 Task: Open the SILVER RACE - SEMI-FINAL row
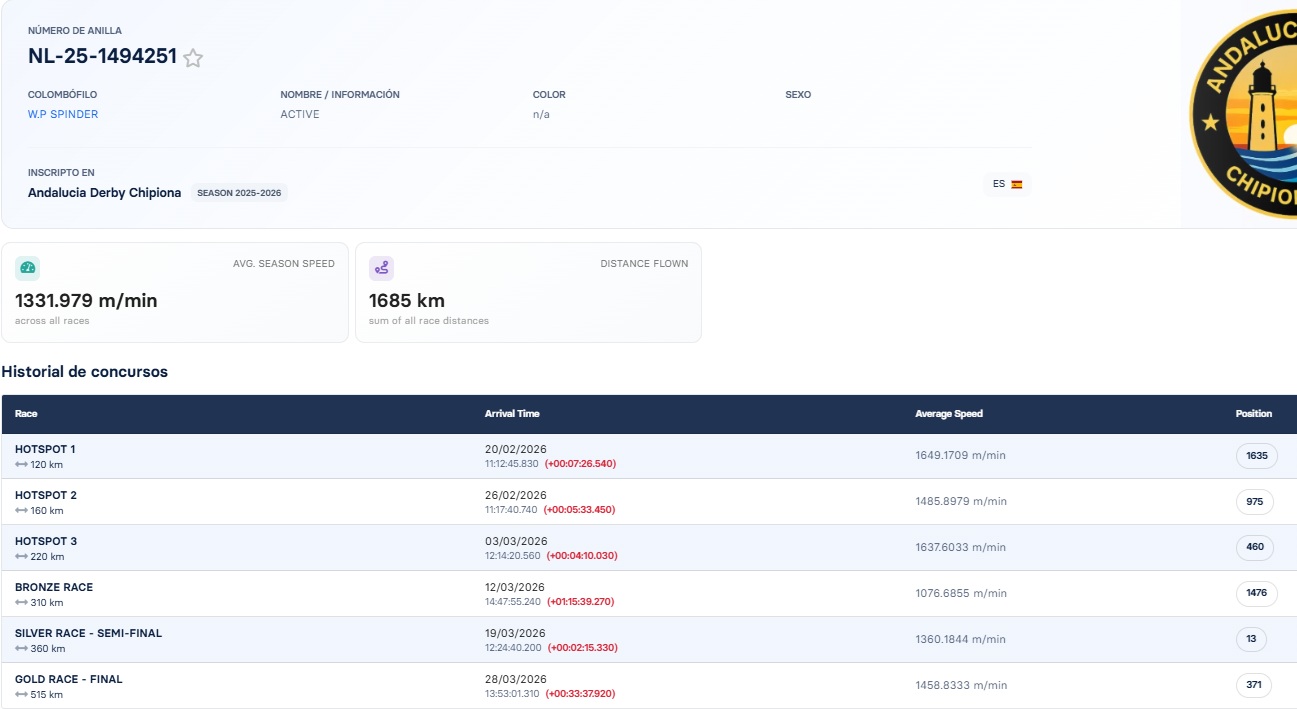click(x=649, y=640)
